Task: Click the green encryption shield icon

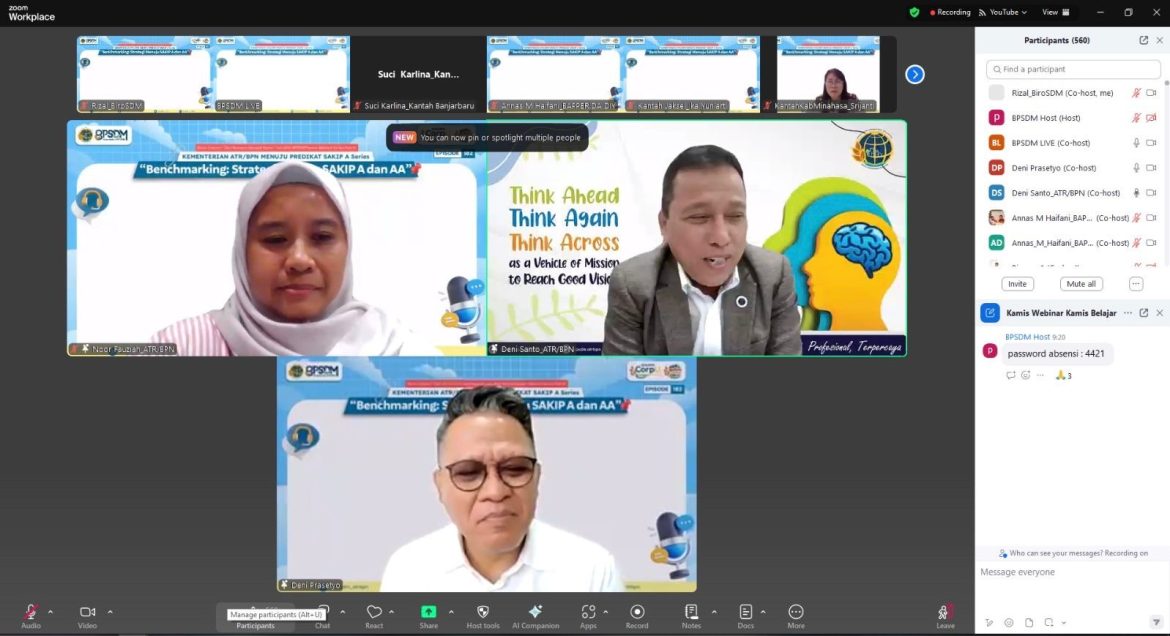Action: 914,12
